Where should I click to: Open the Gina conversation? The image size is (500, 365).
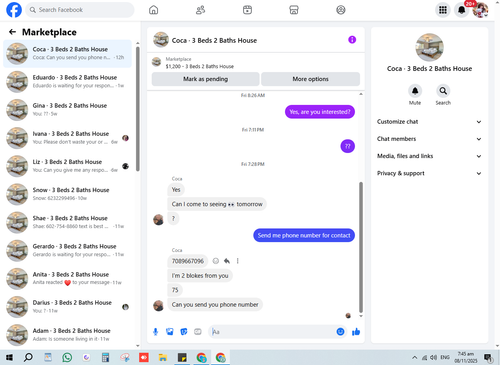pyautogui.click(x=67, y=110)
